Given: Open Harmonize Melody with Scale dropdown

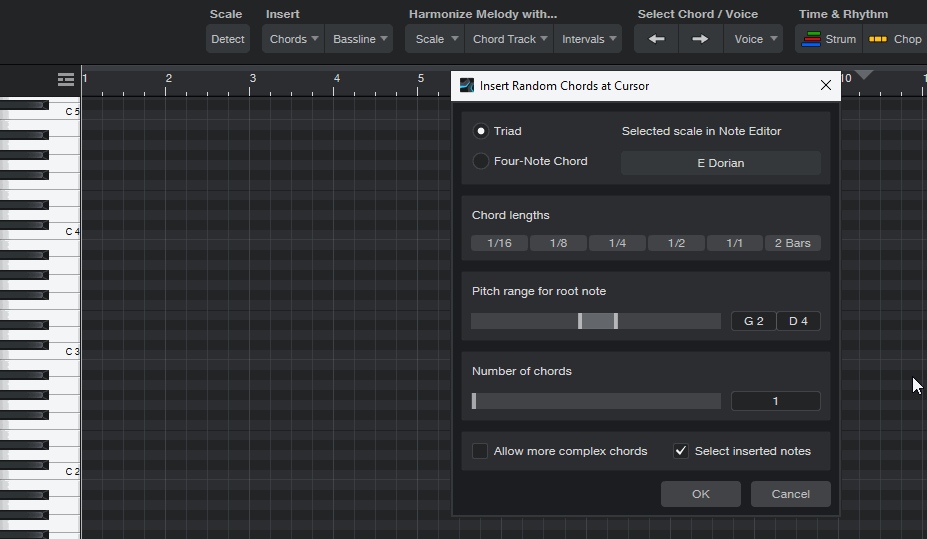Looking at the screenshot, I should 436,39.
